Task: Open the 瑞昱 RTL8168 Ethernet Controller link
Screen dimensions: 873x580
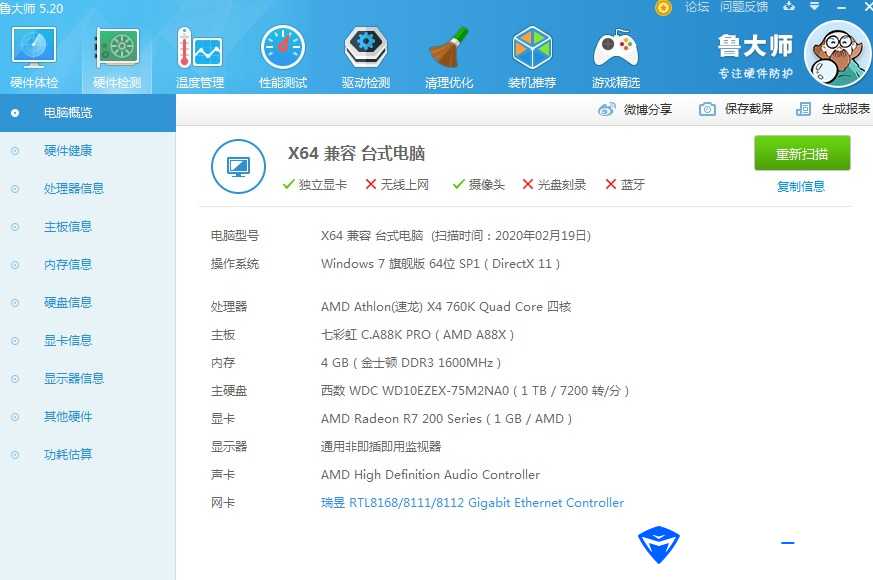Action: pos(472,503)
